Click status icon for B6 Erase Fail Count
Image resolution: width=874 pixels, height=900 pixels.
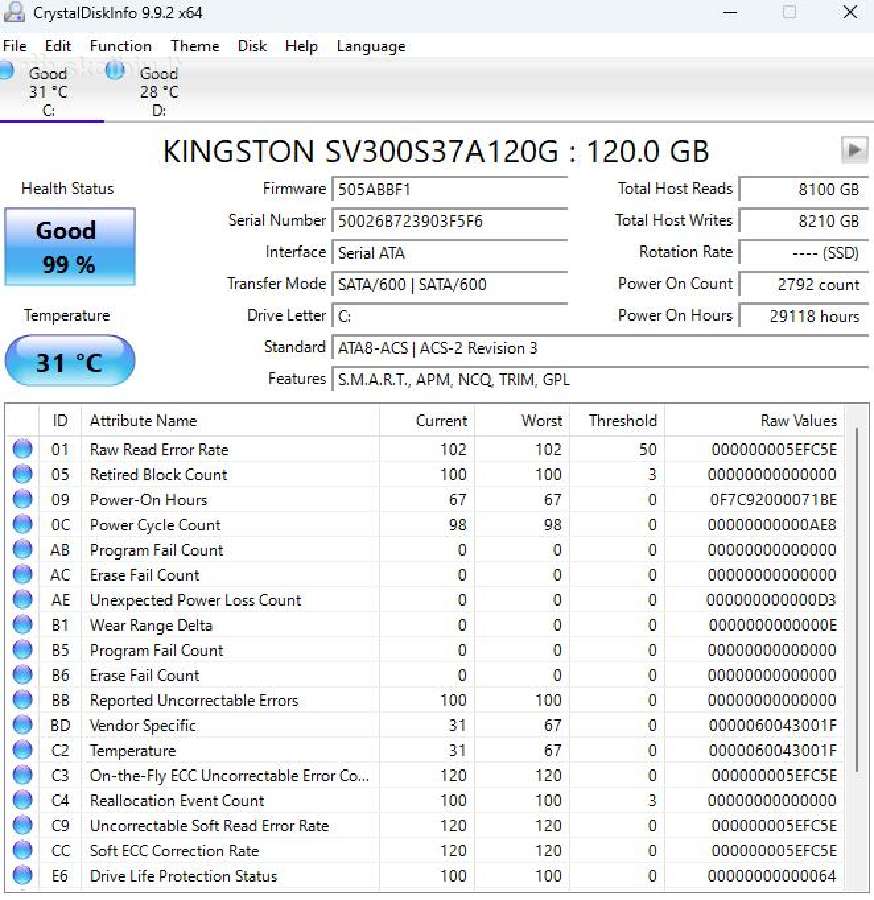22,675
